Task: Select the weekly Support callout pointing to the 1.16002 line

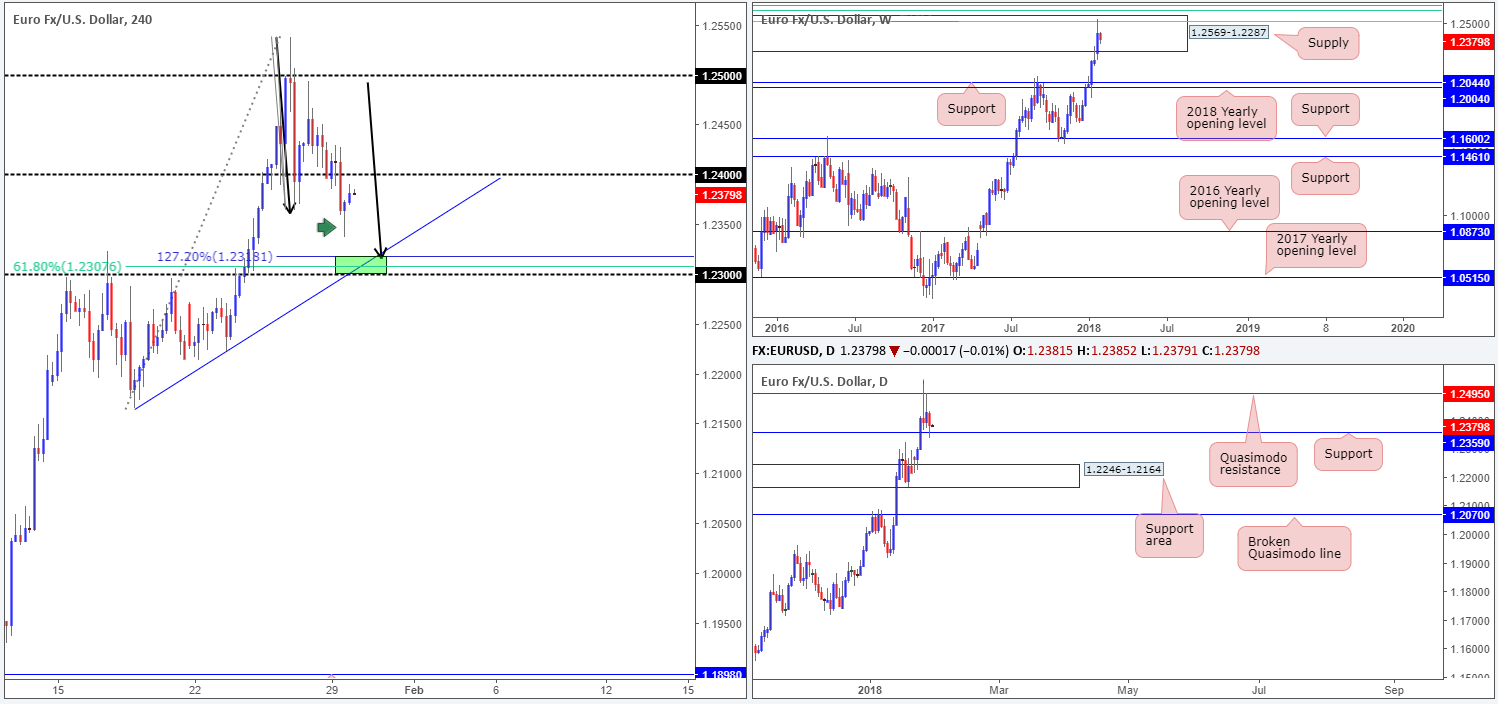Action: point(1326,109)
